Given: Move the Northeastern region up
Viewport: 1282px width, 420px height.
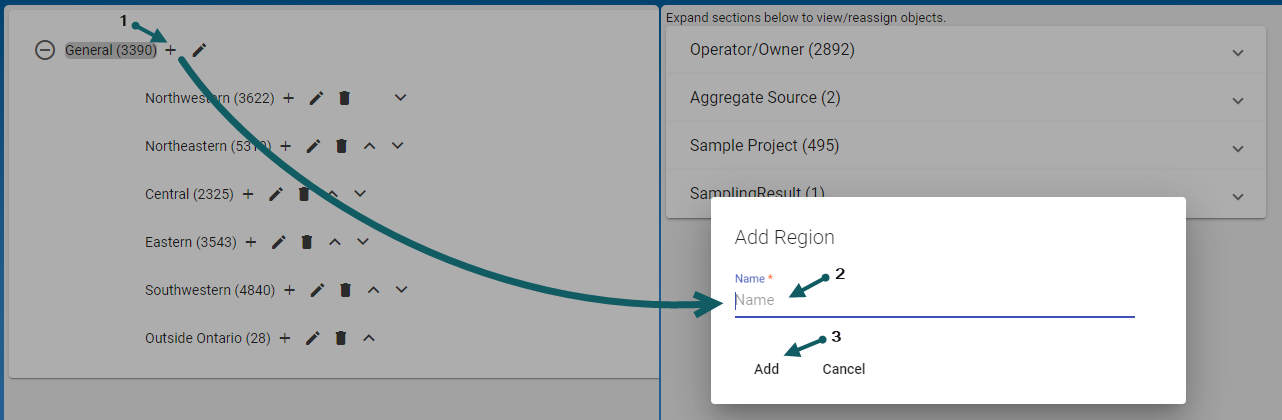Looking at the screenshot, I should [369, 146].
